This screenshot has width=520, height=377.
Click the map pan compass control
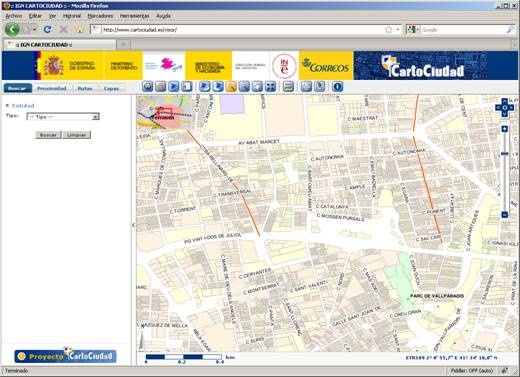(505, 107)
